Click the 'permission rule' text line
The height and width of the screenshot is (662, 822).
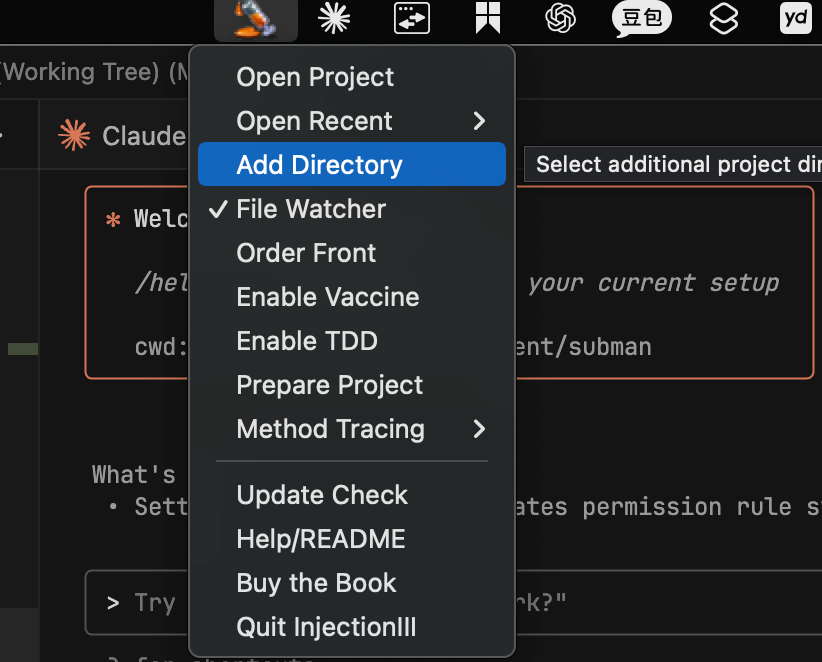pos(687,507)
